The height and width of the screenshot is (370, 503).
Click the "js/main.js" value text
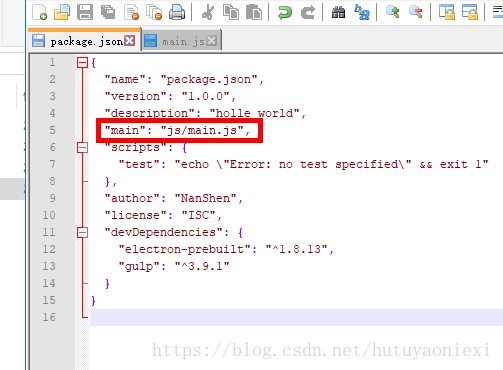(x=202, y=130)
